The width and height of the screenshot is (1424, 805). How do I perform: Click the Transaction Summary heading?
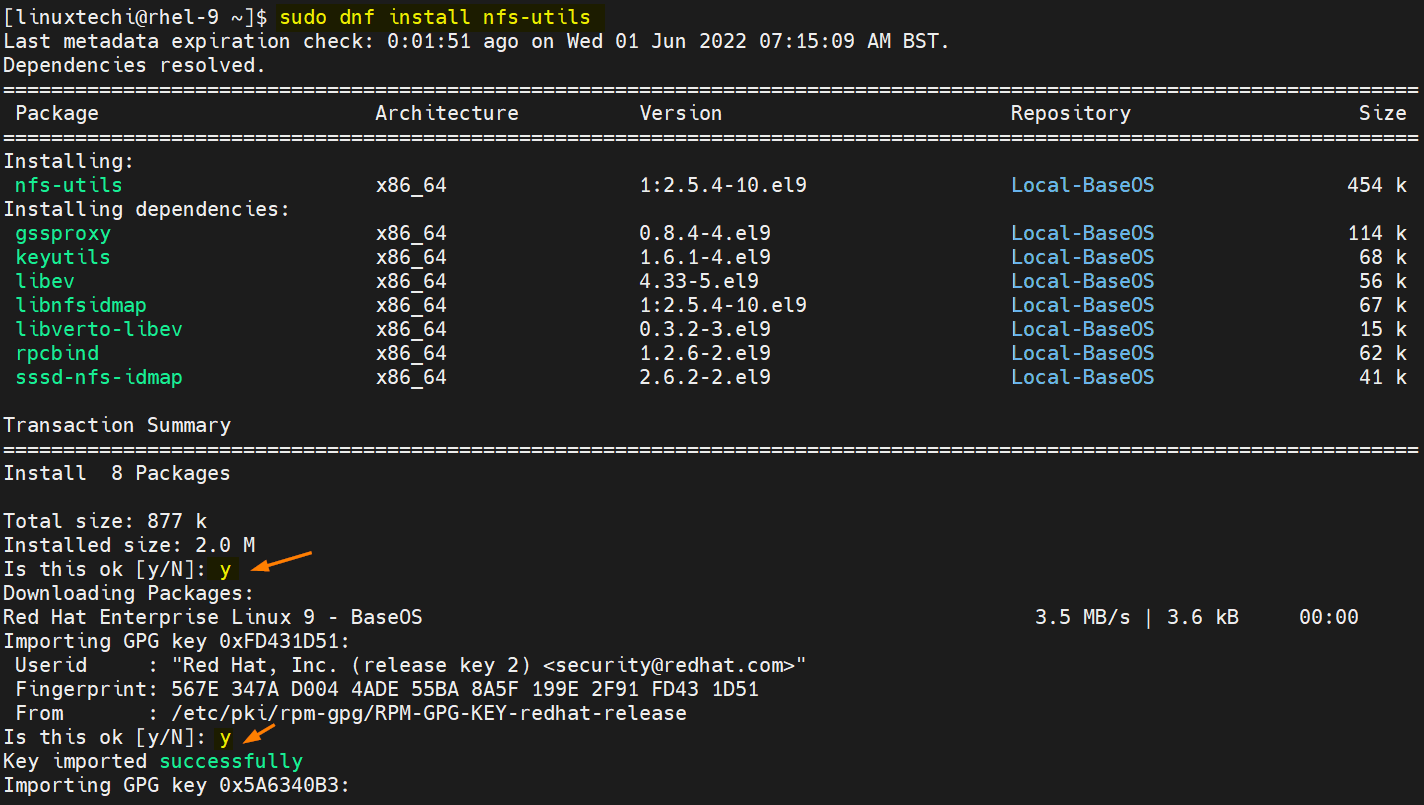pos(117,425)
